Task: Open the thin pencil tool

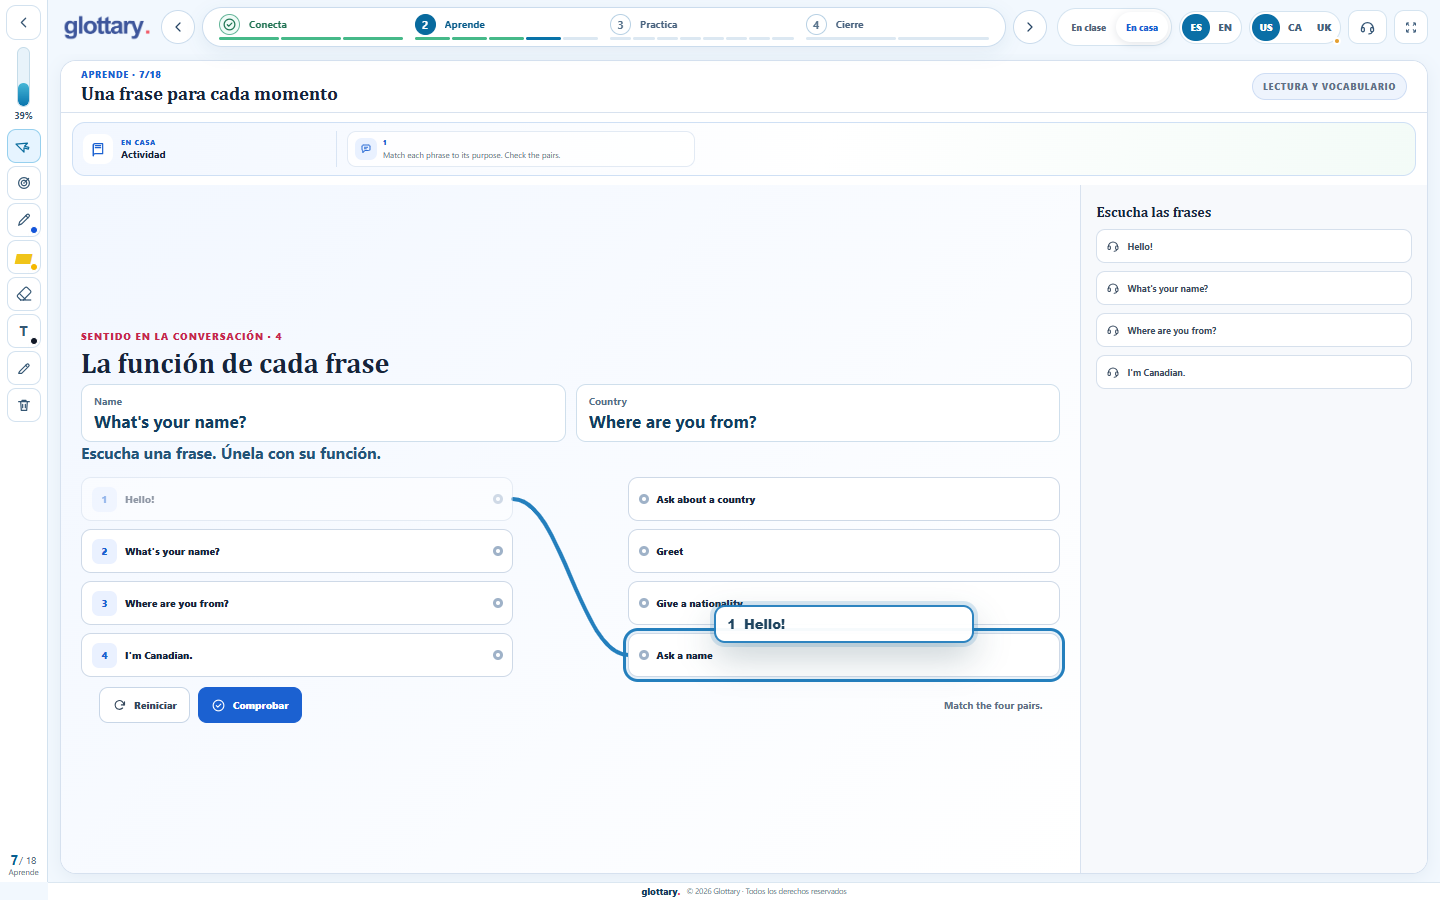Action: pyautogui.click(x=24, y=368)
